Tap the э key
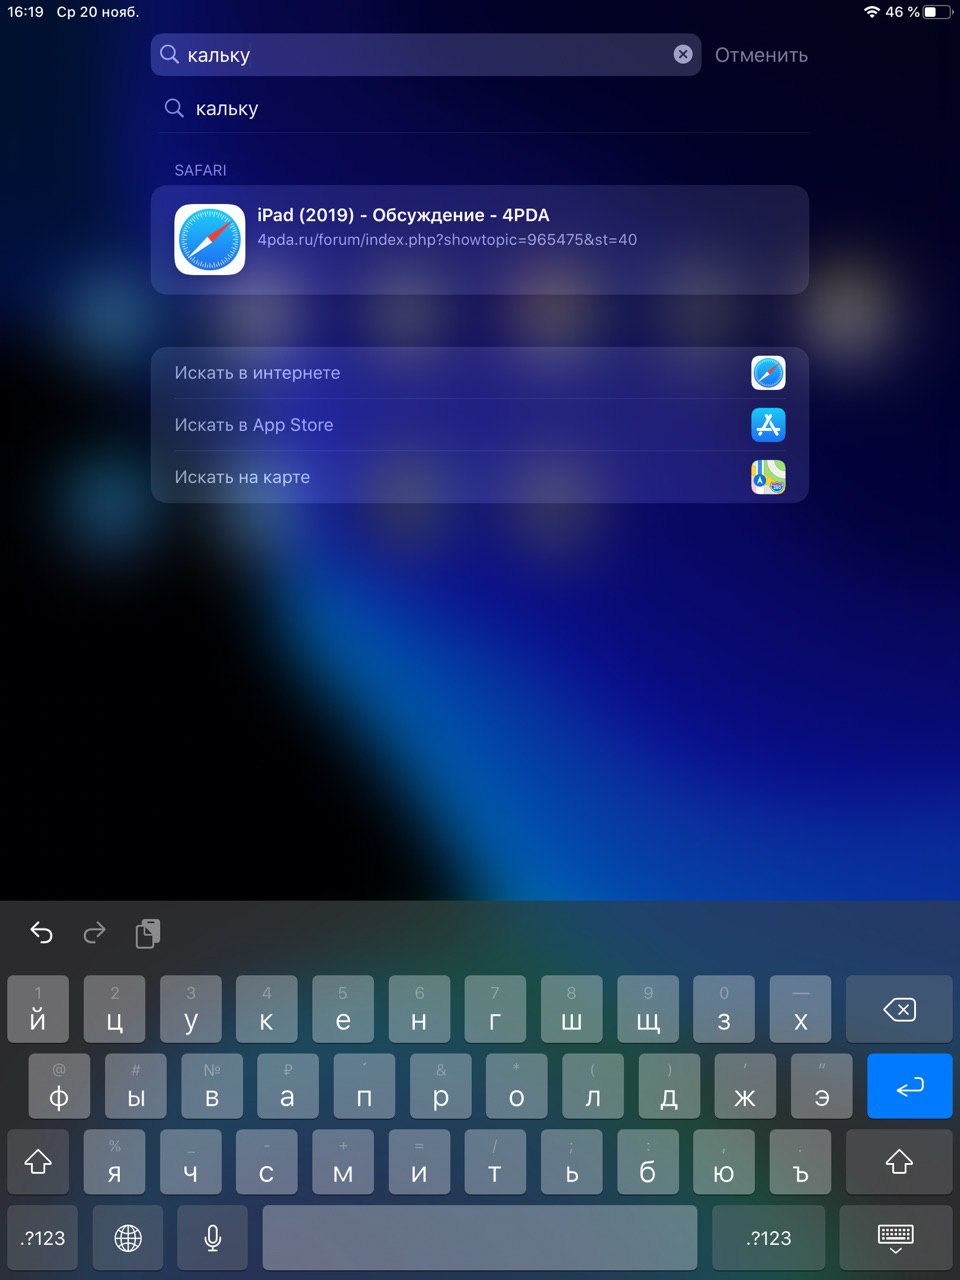Screen dimensions: 960x1280 pyautogui.click(x=821, y=1086)
